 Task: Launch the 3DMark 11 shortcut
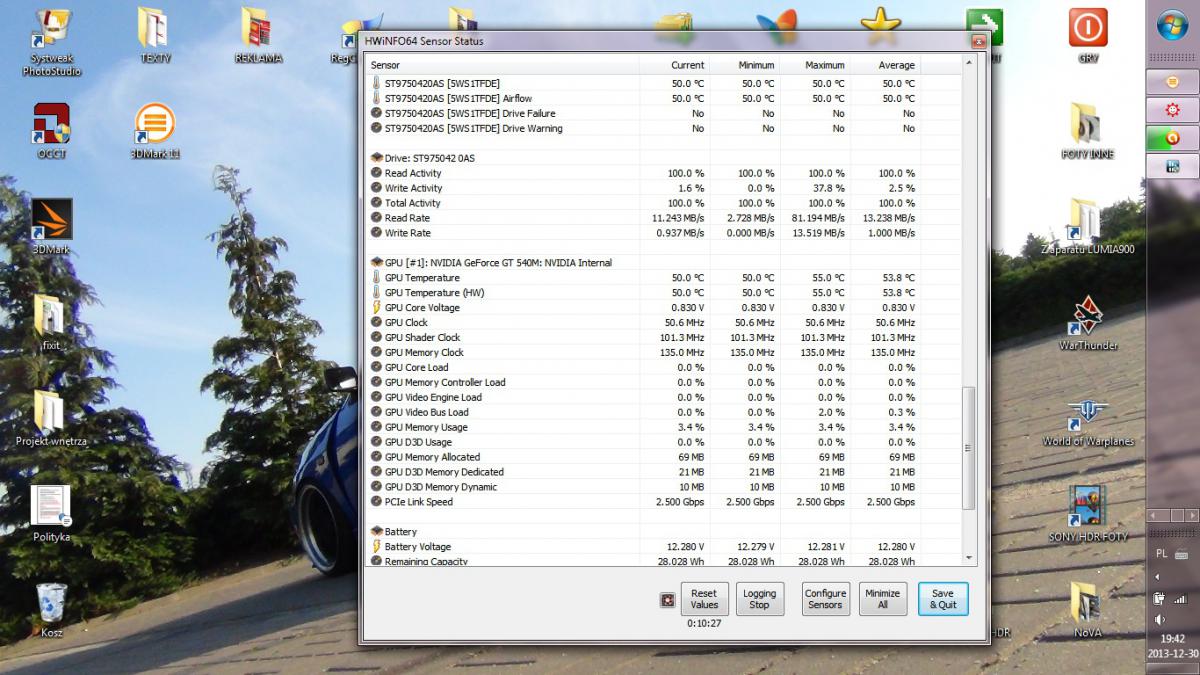tap(154, 131)
